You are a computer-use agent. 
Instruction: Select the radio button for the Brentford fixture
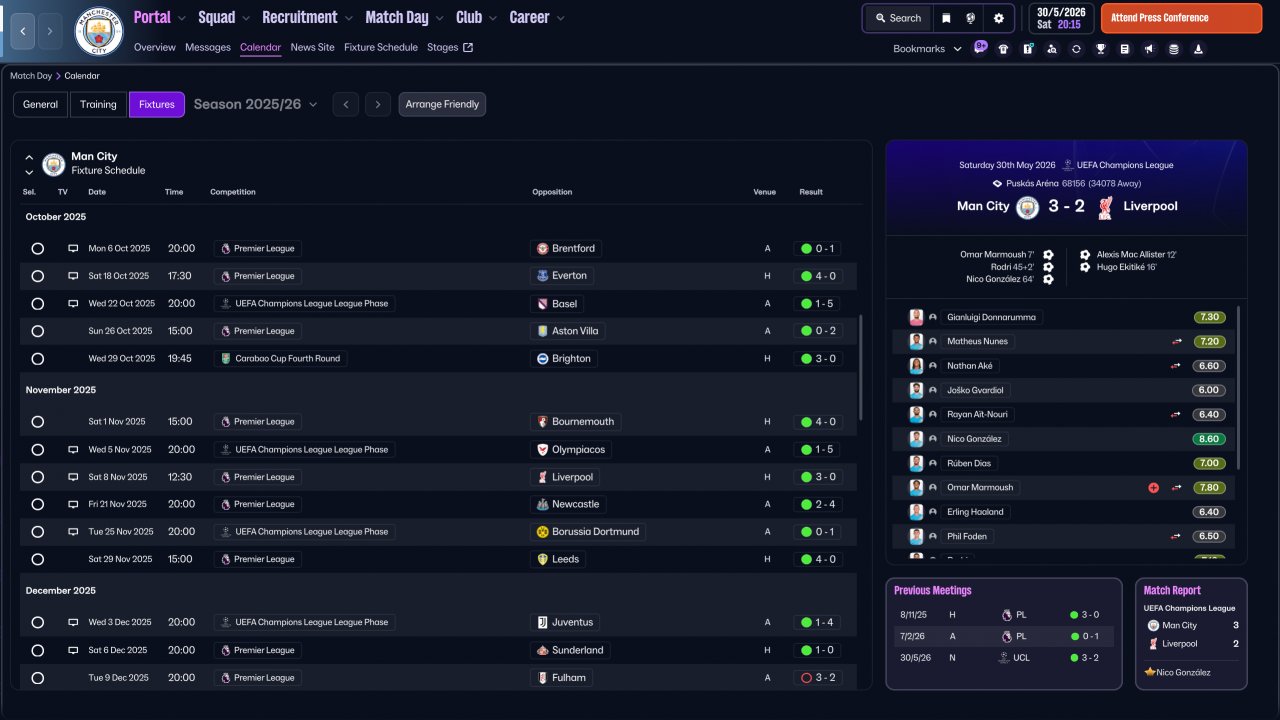pyautogui.click(x=38, y=248)
